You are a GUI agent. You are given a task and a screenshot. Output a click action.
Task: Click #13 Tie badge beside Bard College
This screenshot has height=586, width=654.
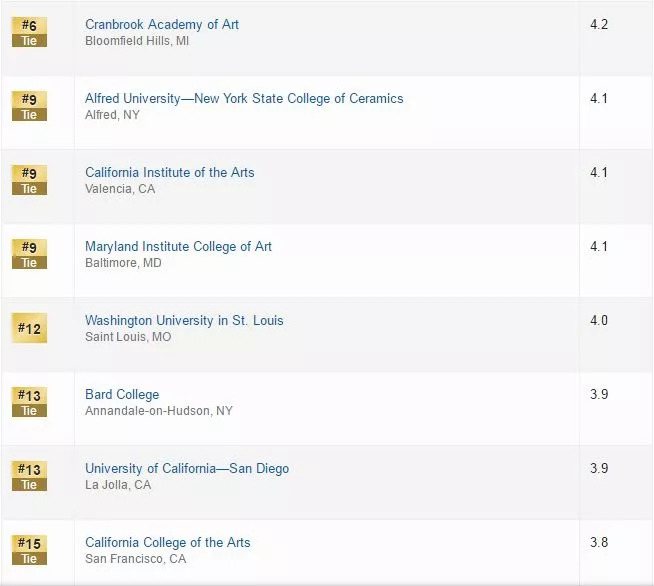29,402
